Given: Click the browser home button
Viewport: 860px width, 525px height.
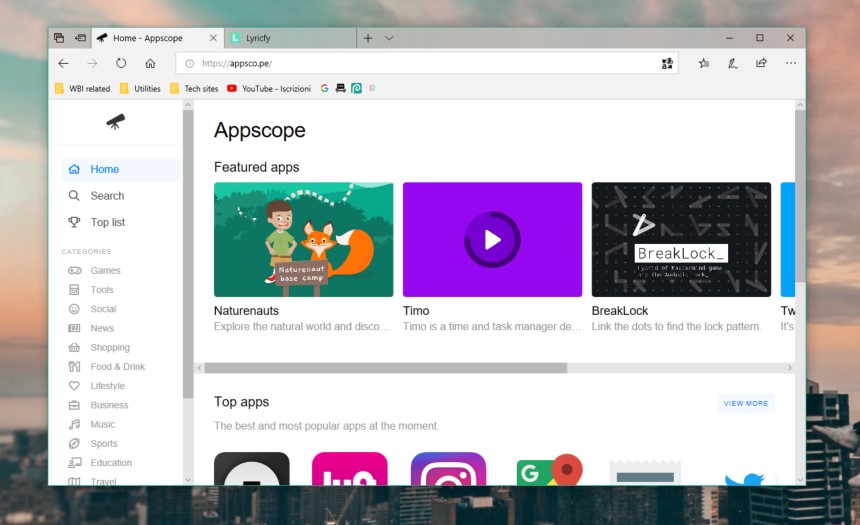Looking at the screenshot, I should 150,64.
